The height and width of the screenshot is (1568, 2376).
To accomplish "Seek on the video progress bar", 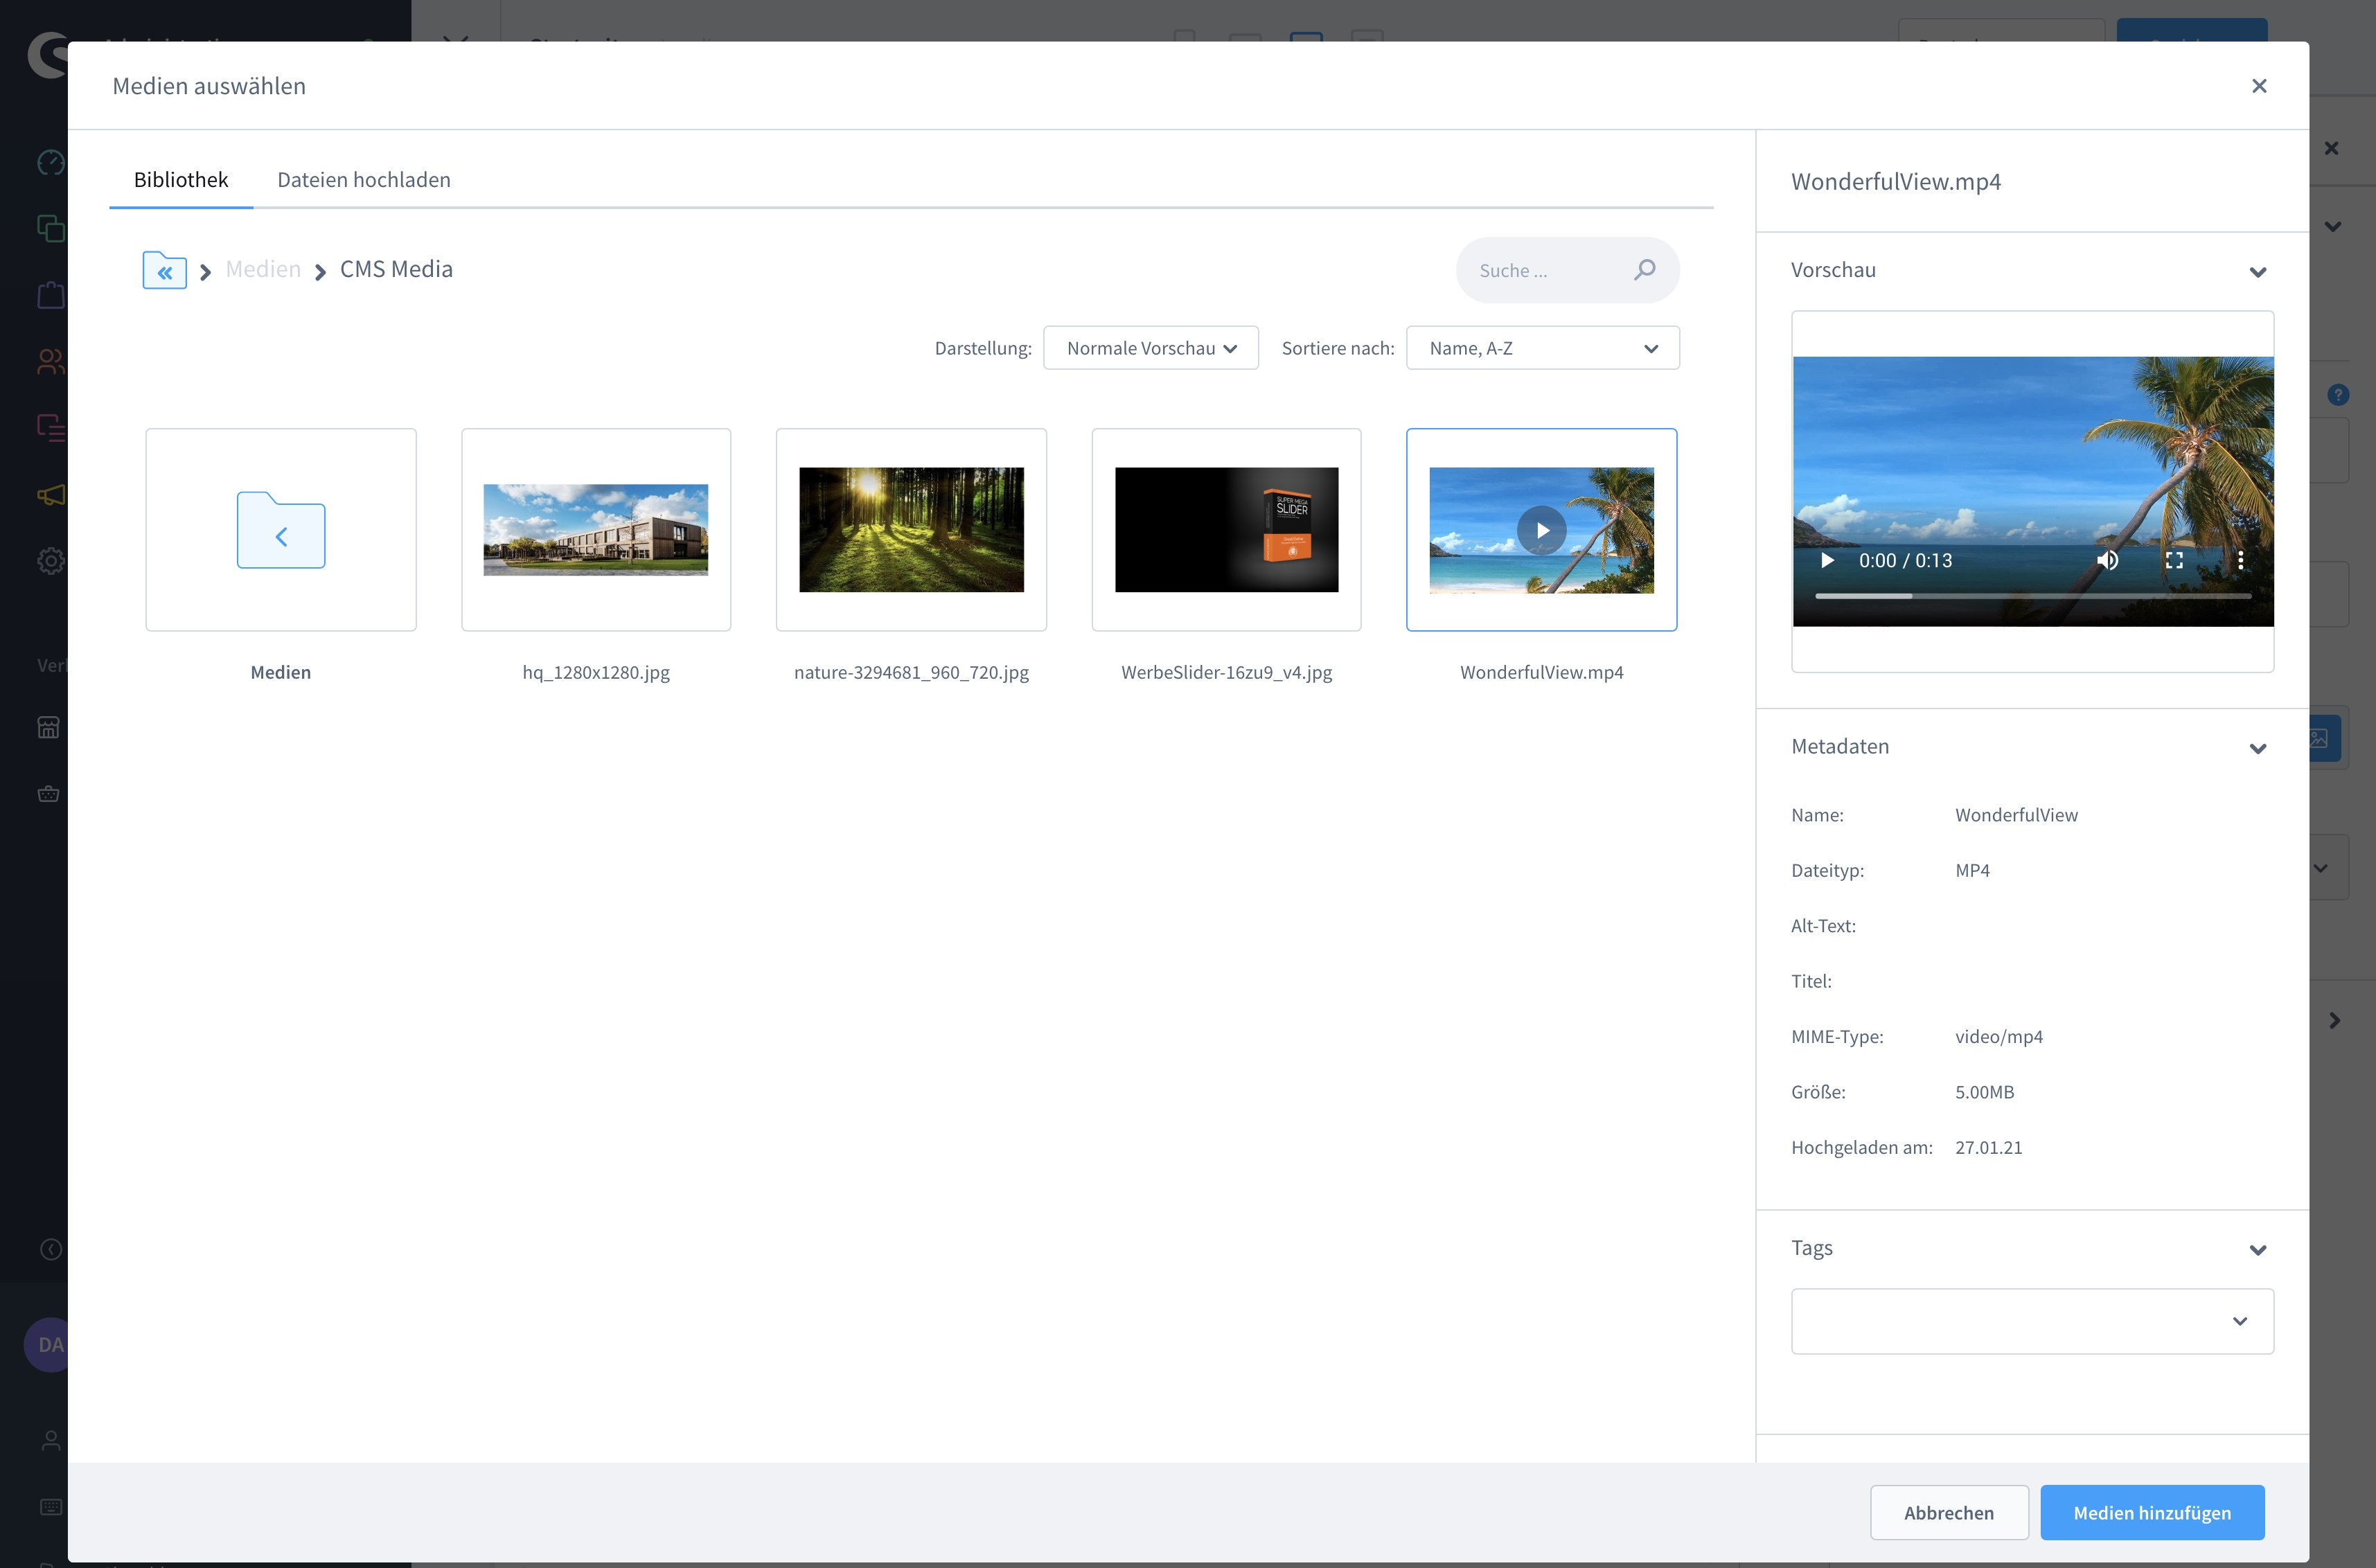I will click(2033, 596).
